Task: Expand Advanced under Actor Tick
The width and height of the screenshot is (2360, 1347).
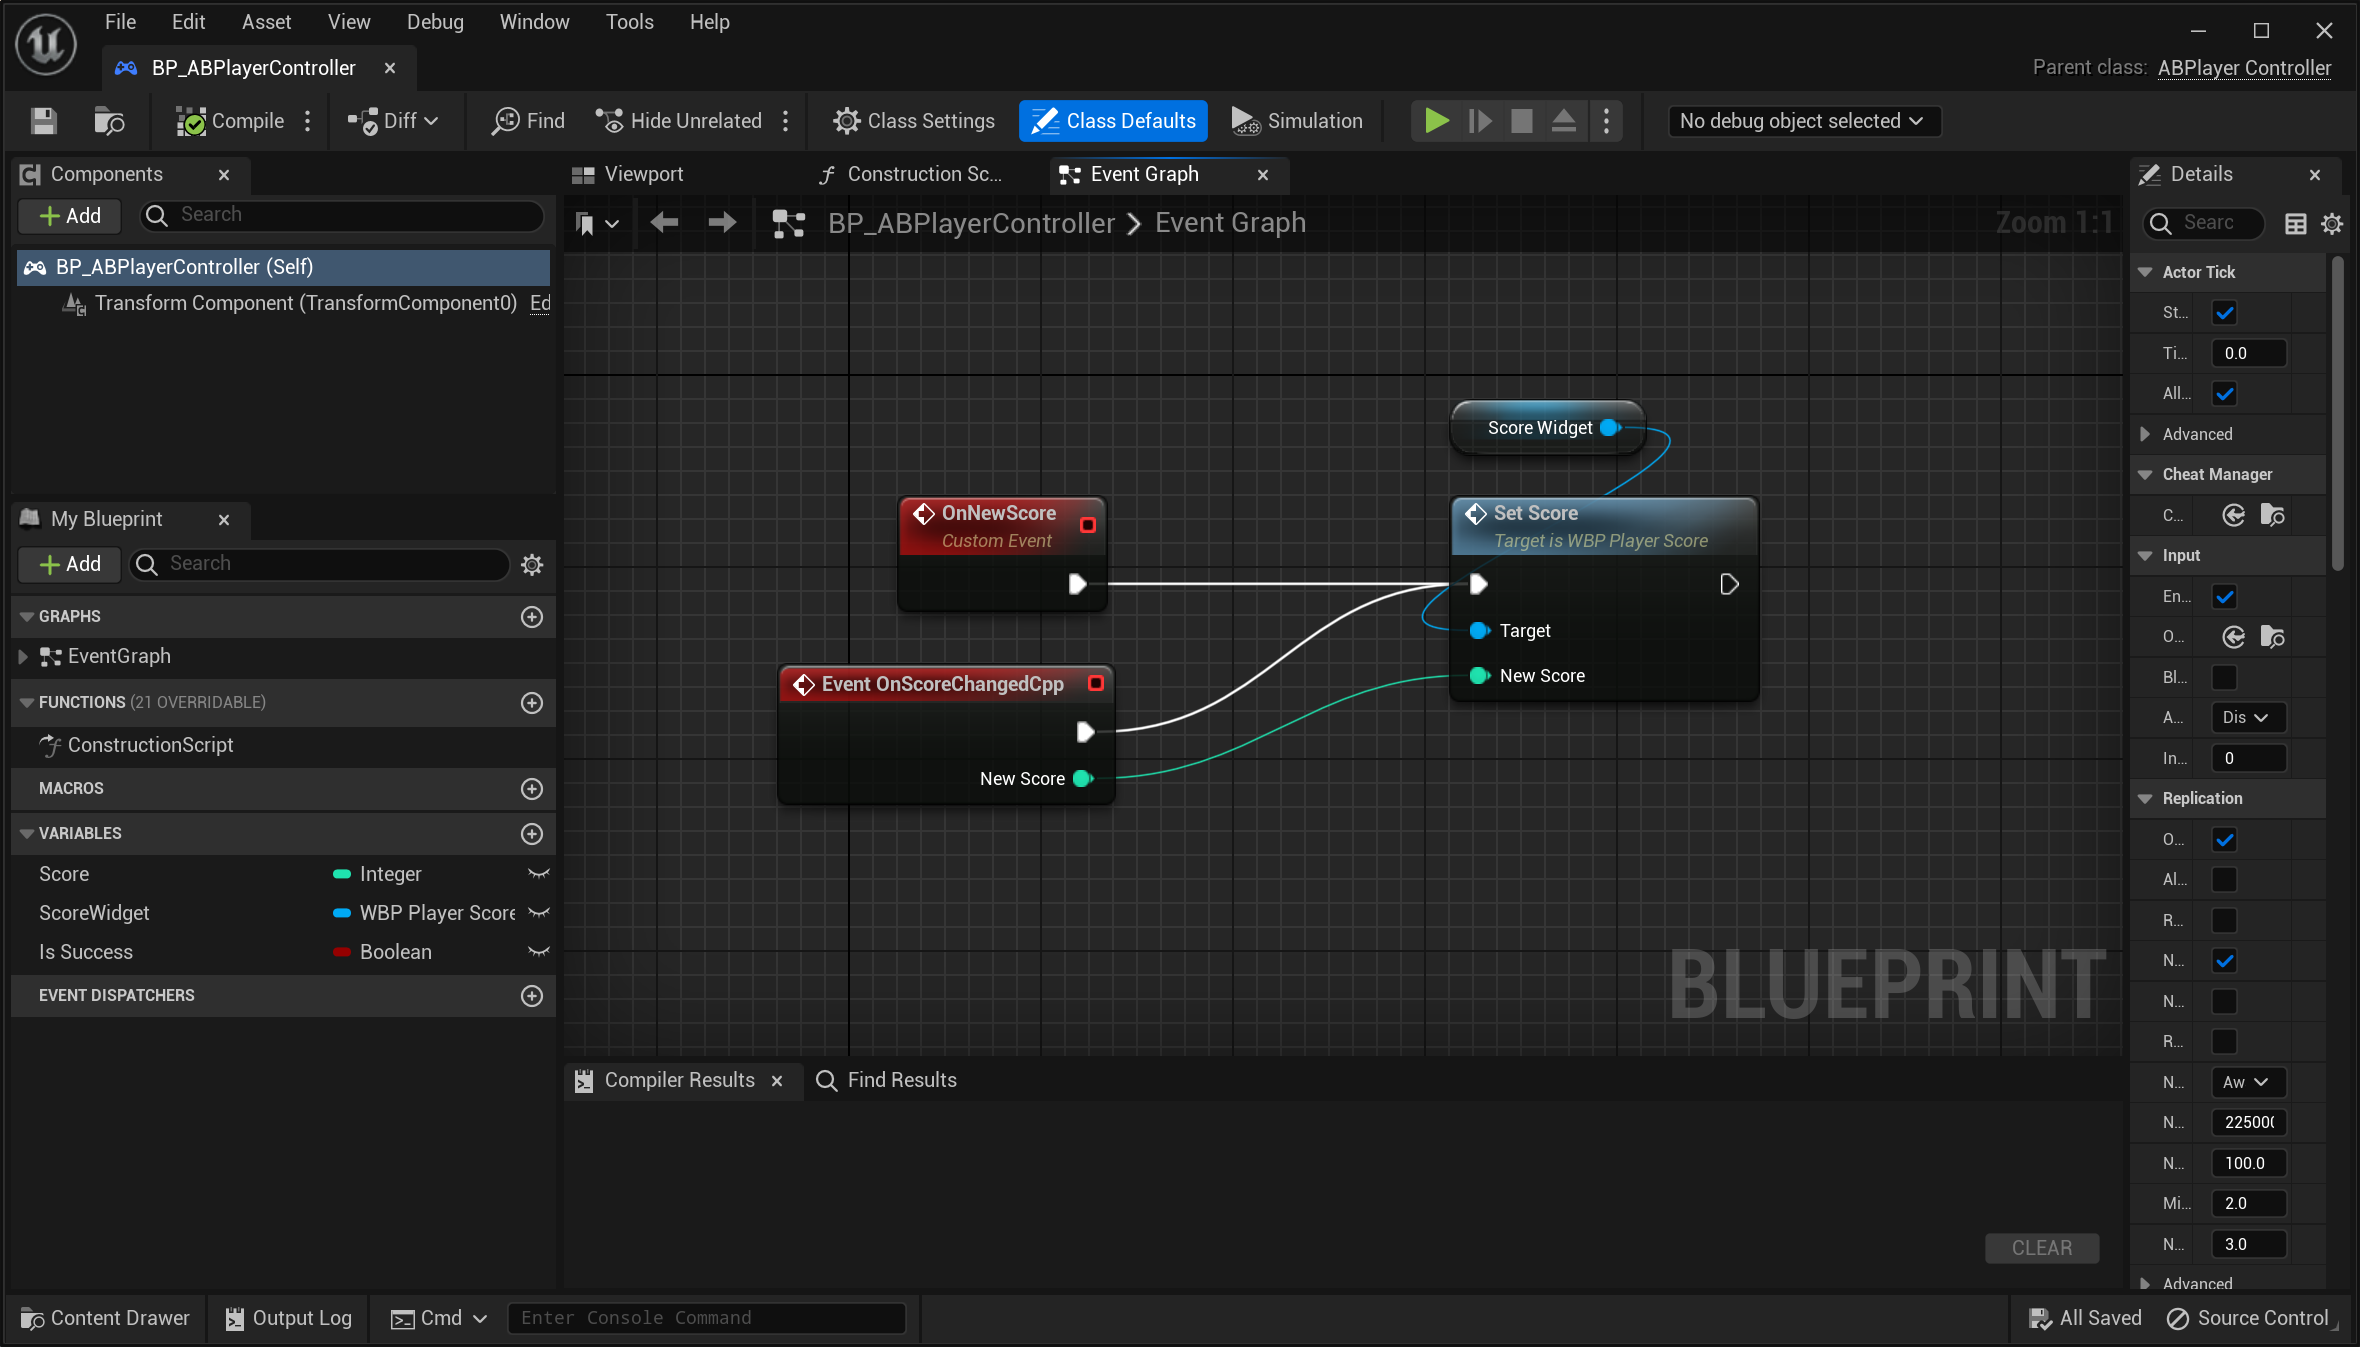Action: pyautogui.click(x=2145, y=434)
